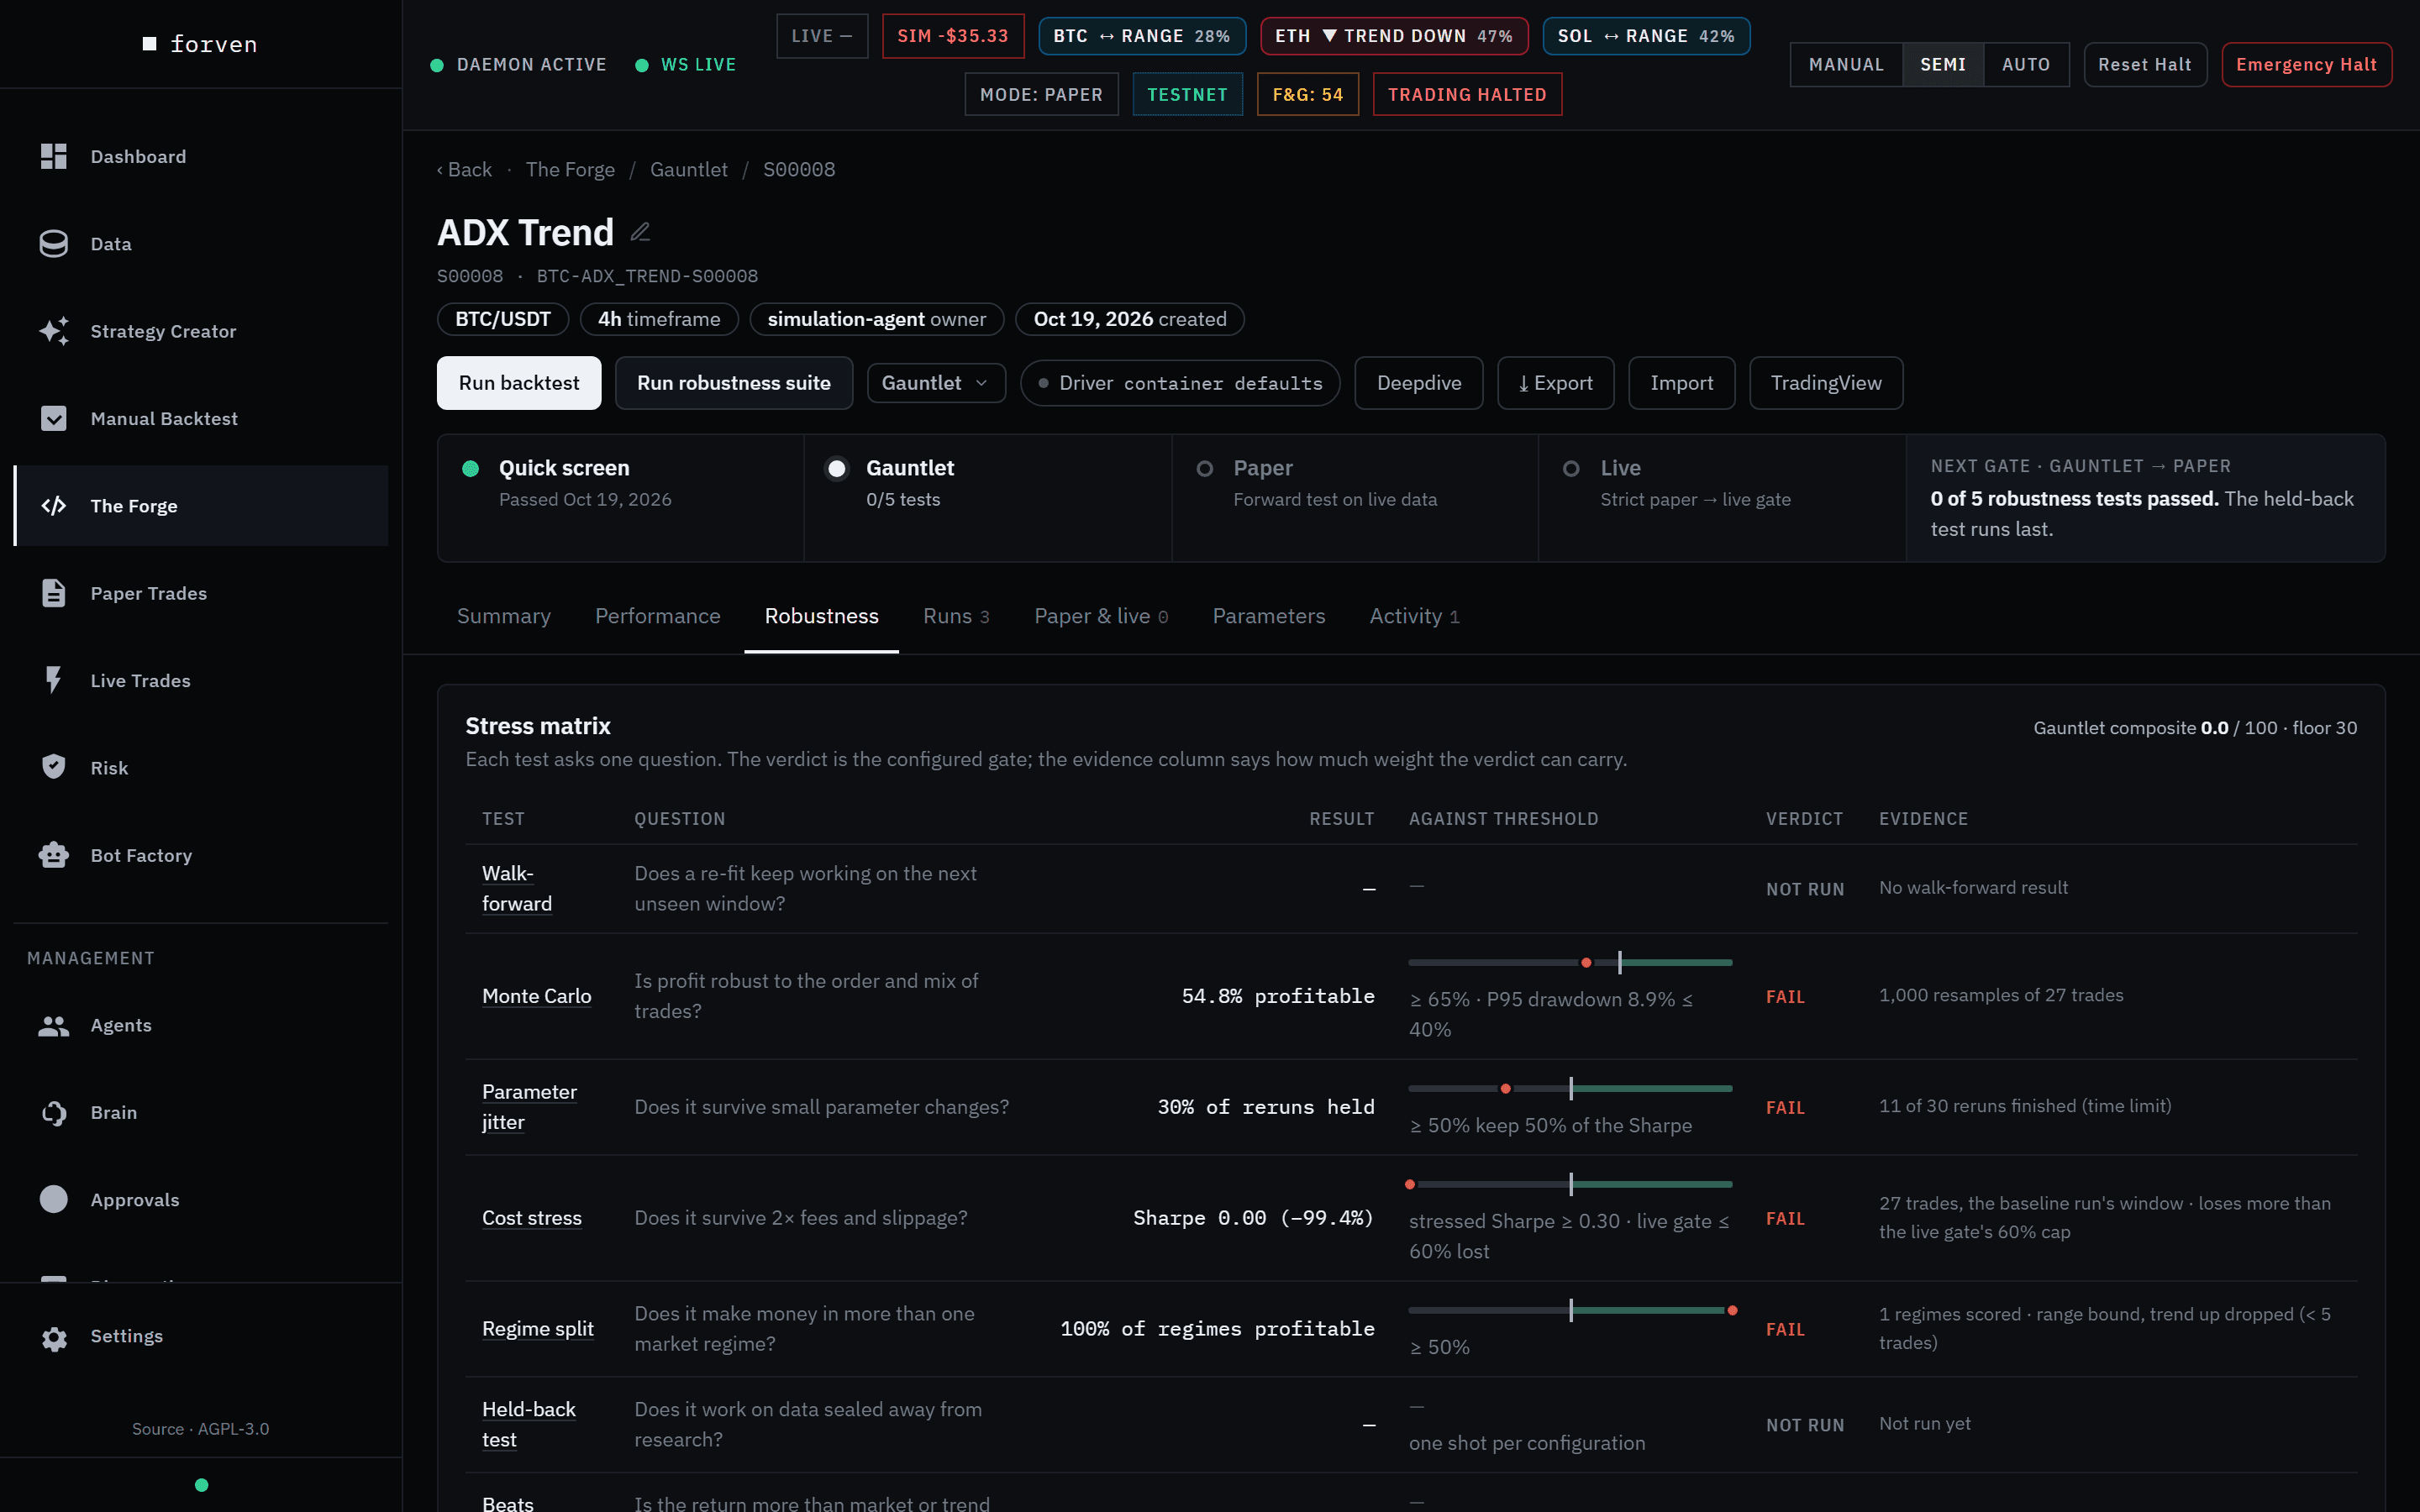
Task: Click the Brain icon in sidebar
Action: pos(53,1112)
